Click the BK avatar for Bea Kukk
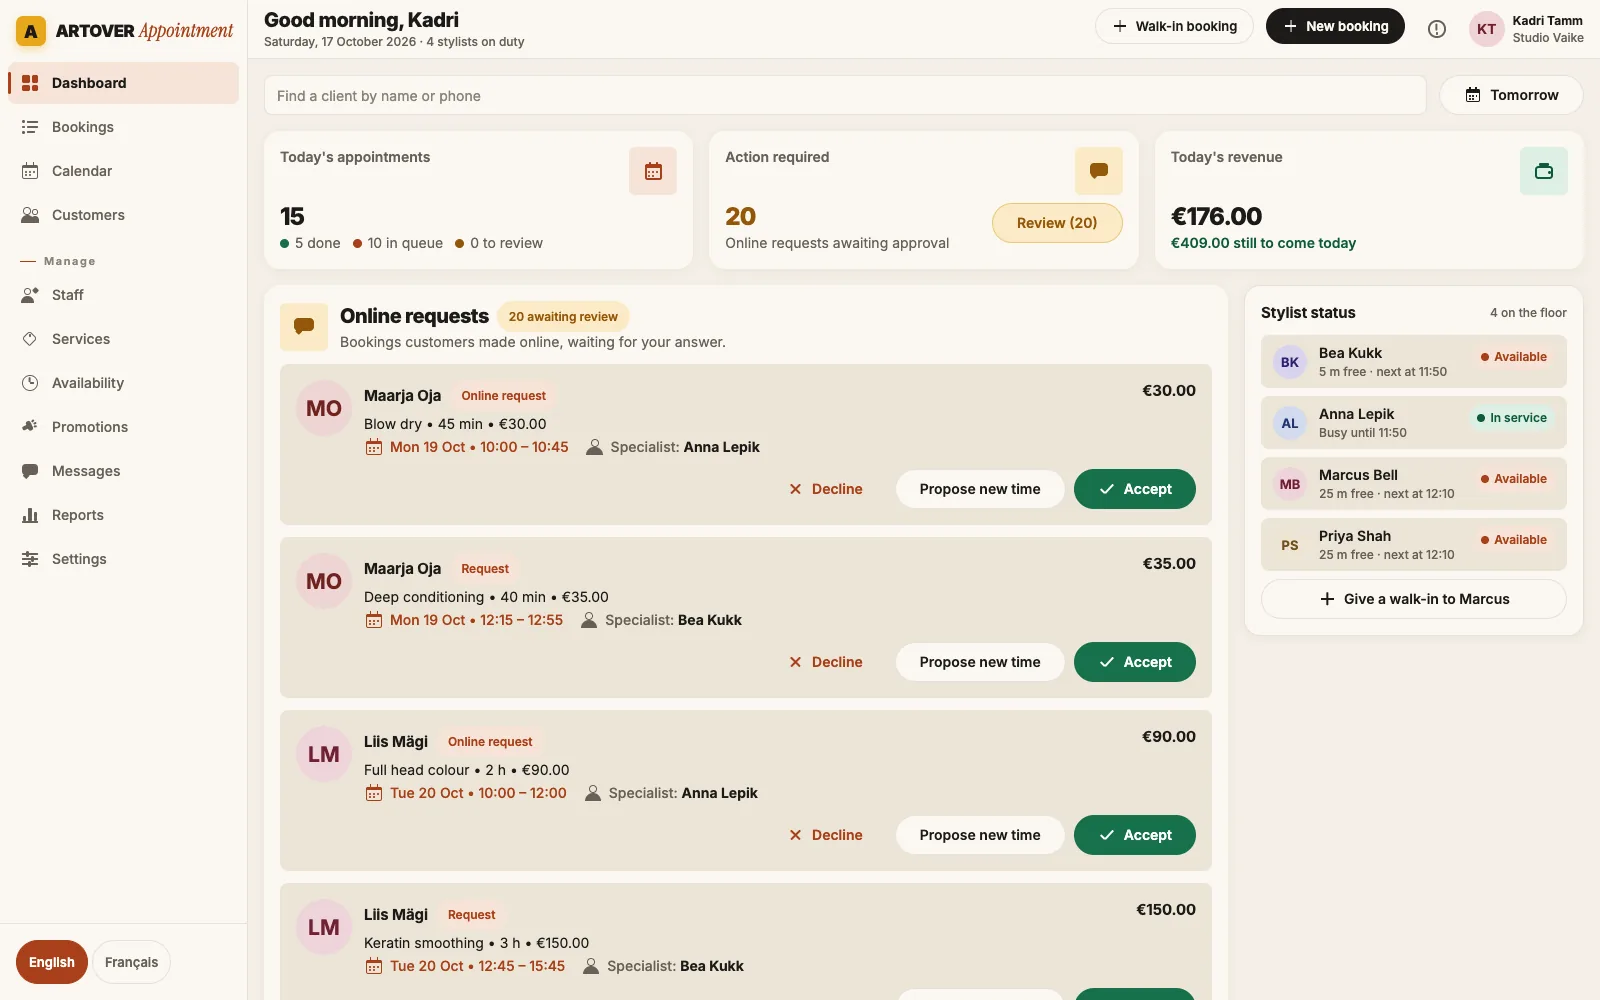 click(x=1290, y=362)
